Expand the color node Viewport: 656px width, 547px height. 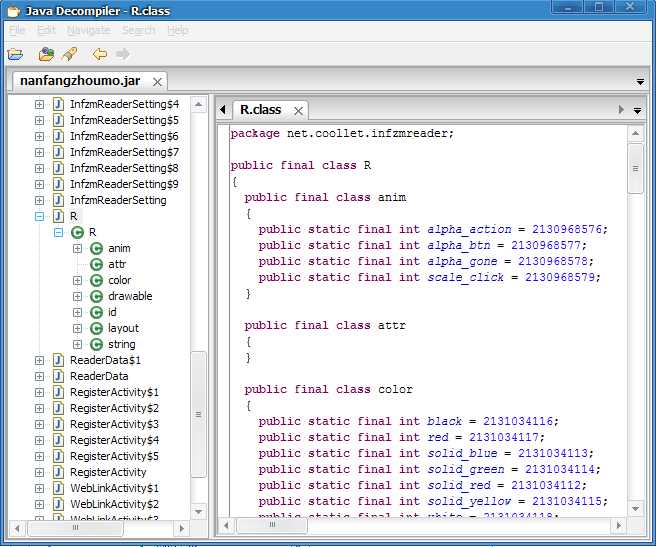tap(77, 280)
